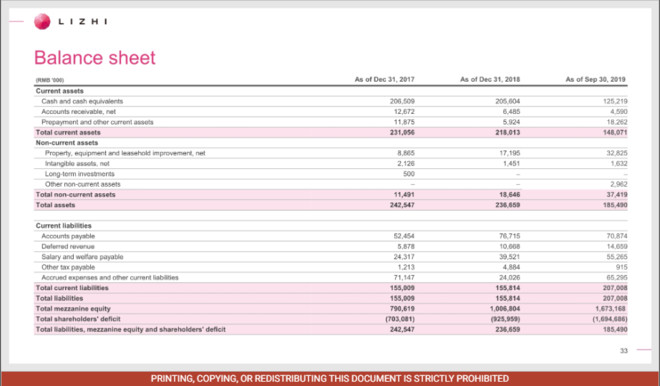Select salary and welfare payable value 39,521
Viewport: 660px width, 386px height.
tap(509, 257)
